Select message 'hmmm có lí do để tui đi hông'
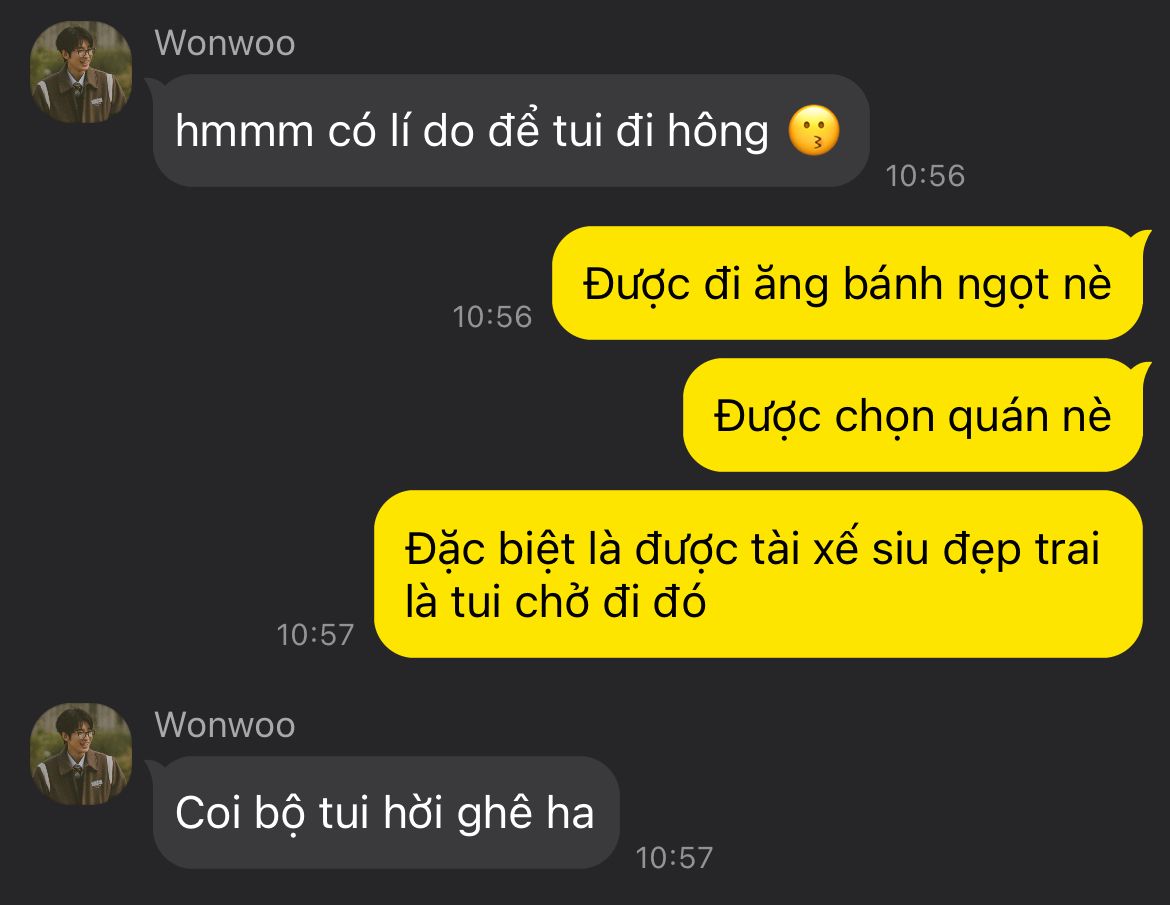 [x=511, y=131]
